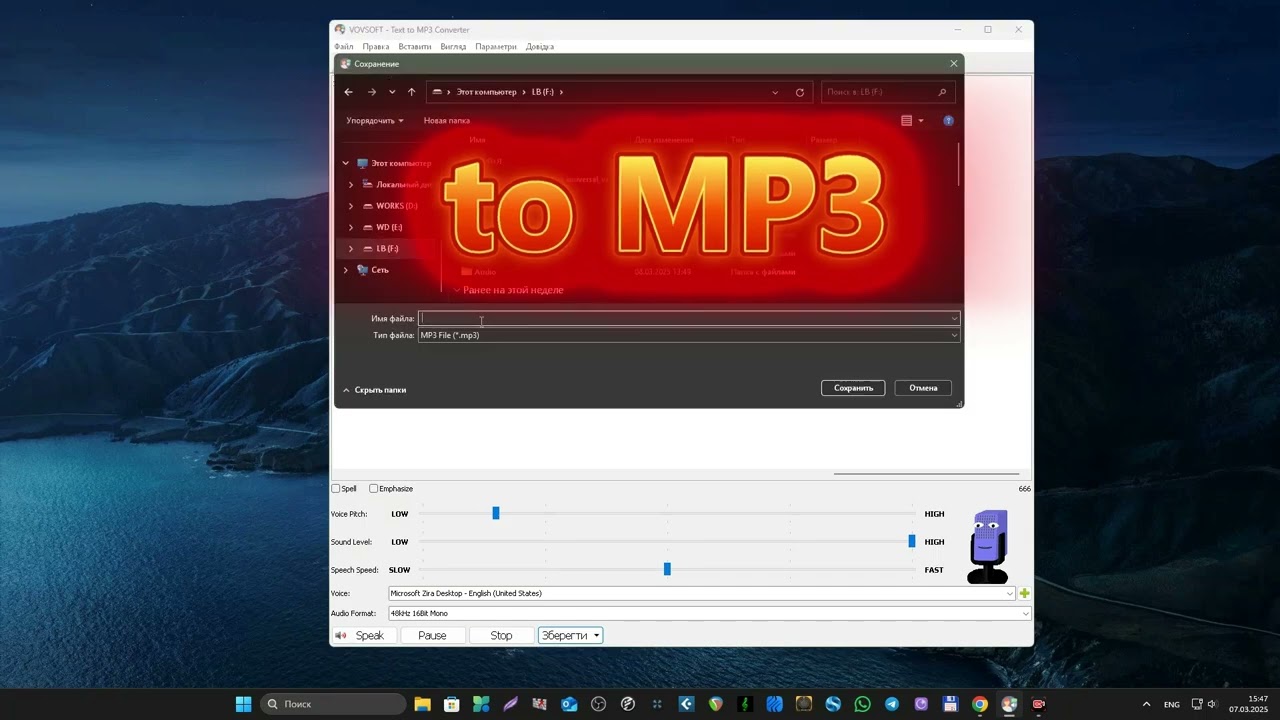Open the Voice selection dropdown
Viewport: 1280px width, 720px height.
tap(701, 593)
